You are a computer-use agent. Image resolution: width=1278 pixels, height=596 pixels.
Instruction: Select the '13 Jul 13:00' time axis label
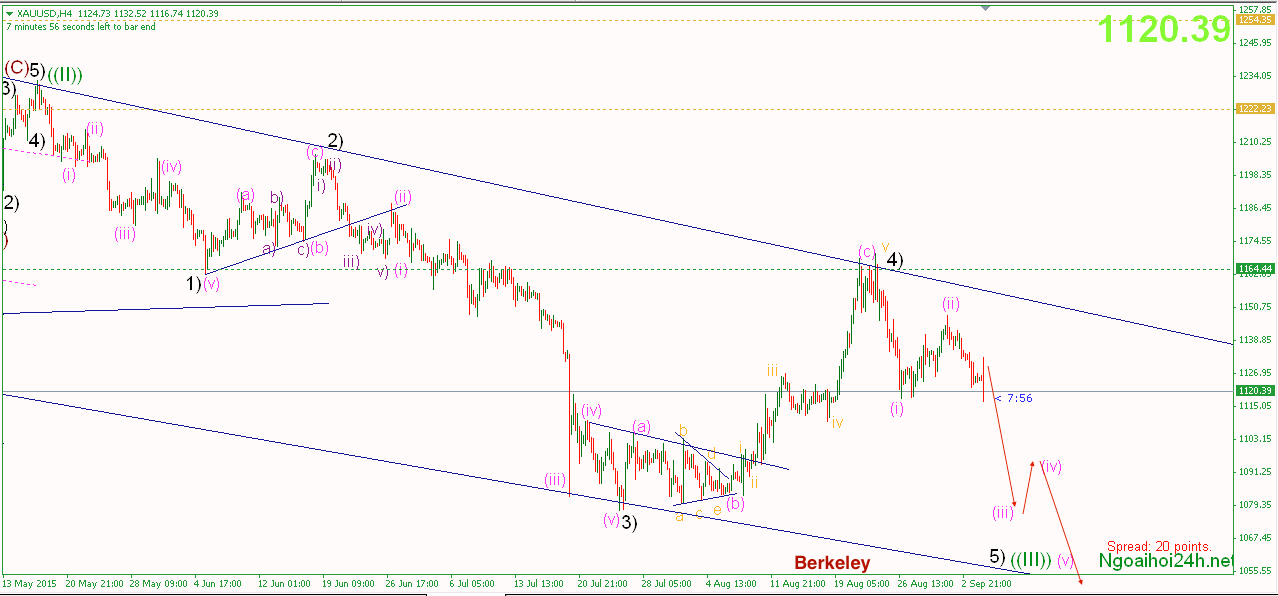[538, 581]
